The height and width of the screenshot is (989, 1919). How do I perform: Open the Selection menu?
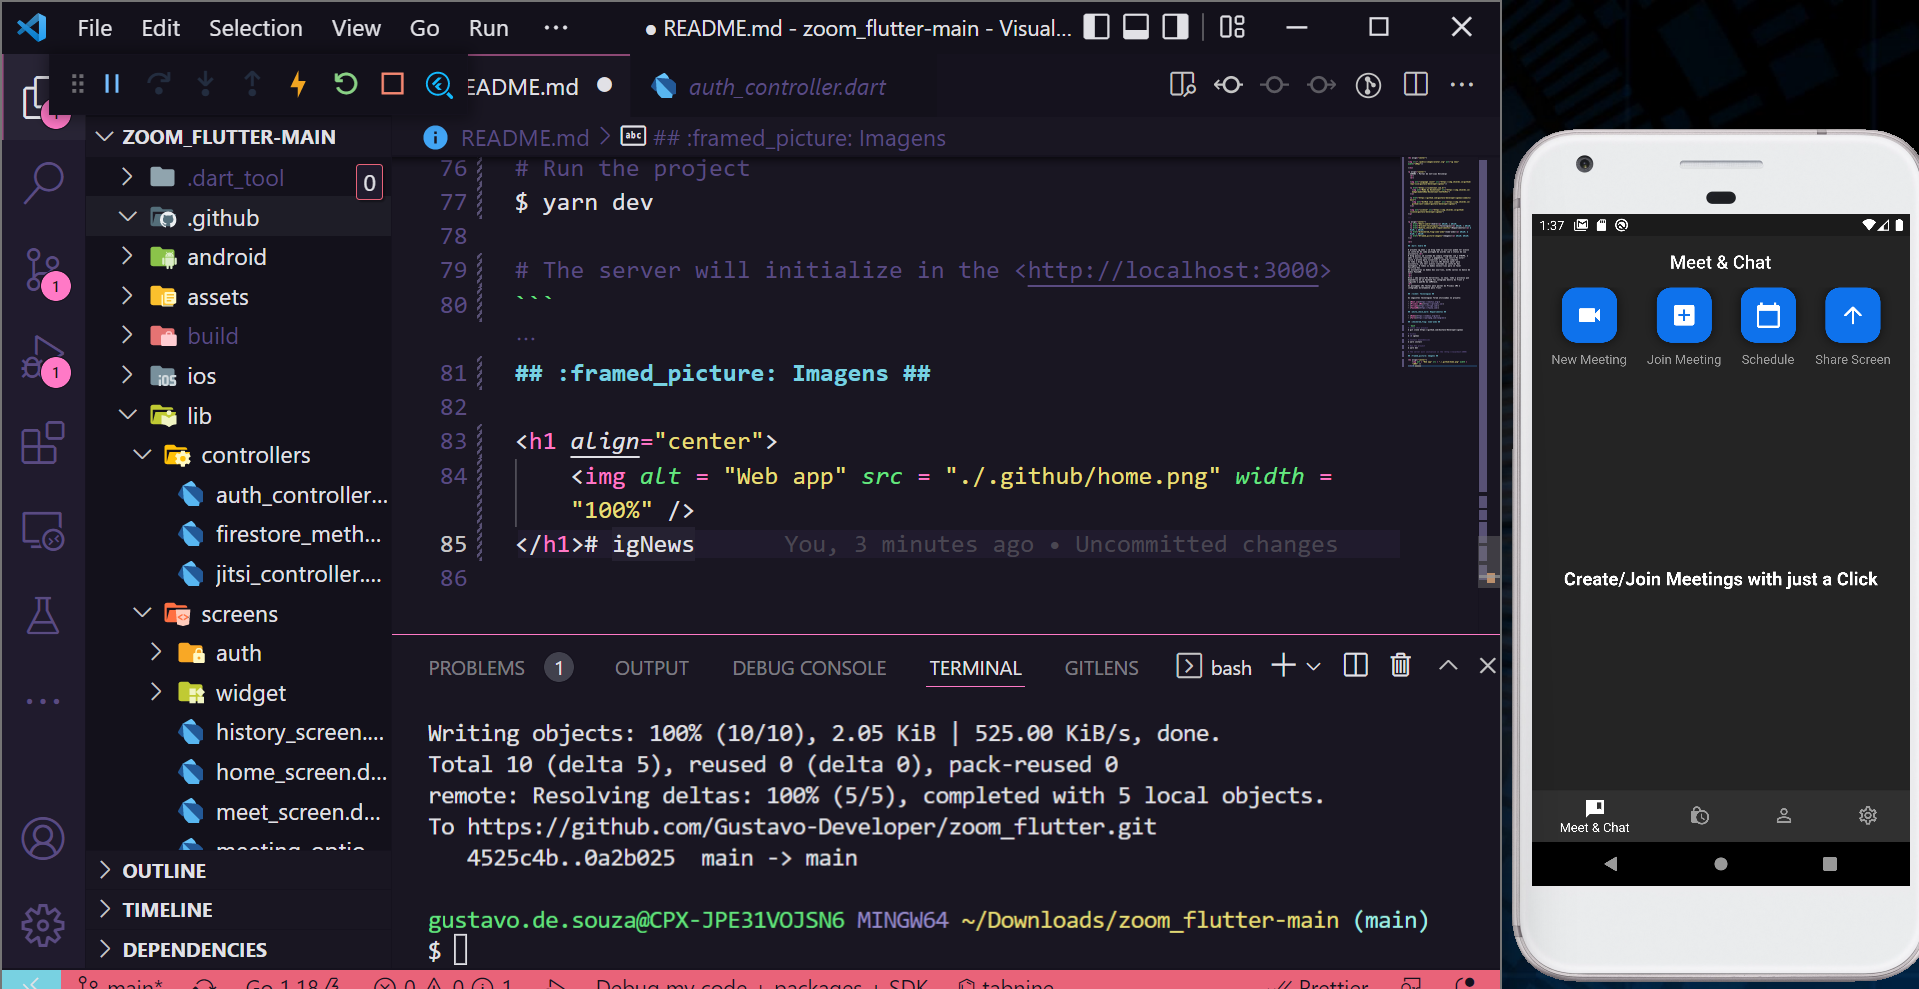coord(255,28)
